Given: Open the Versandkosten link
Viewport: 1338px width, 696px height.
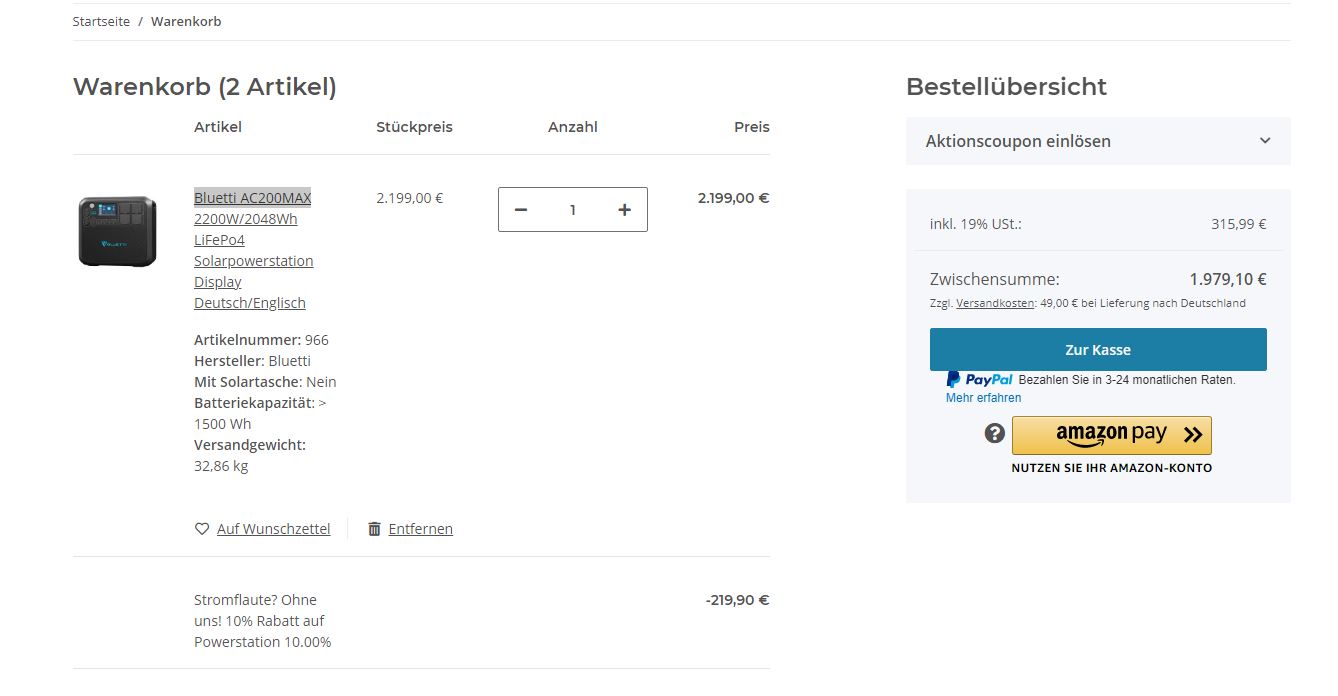Looking at the screenshot, I should [x=995, y=303].
